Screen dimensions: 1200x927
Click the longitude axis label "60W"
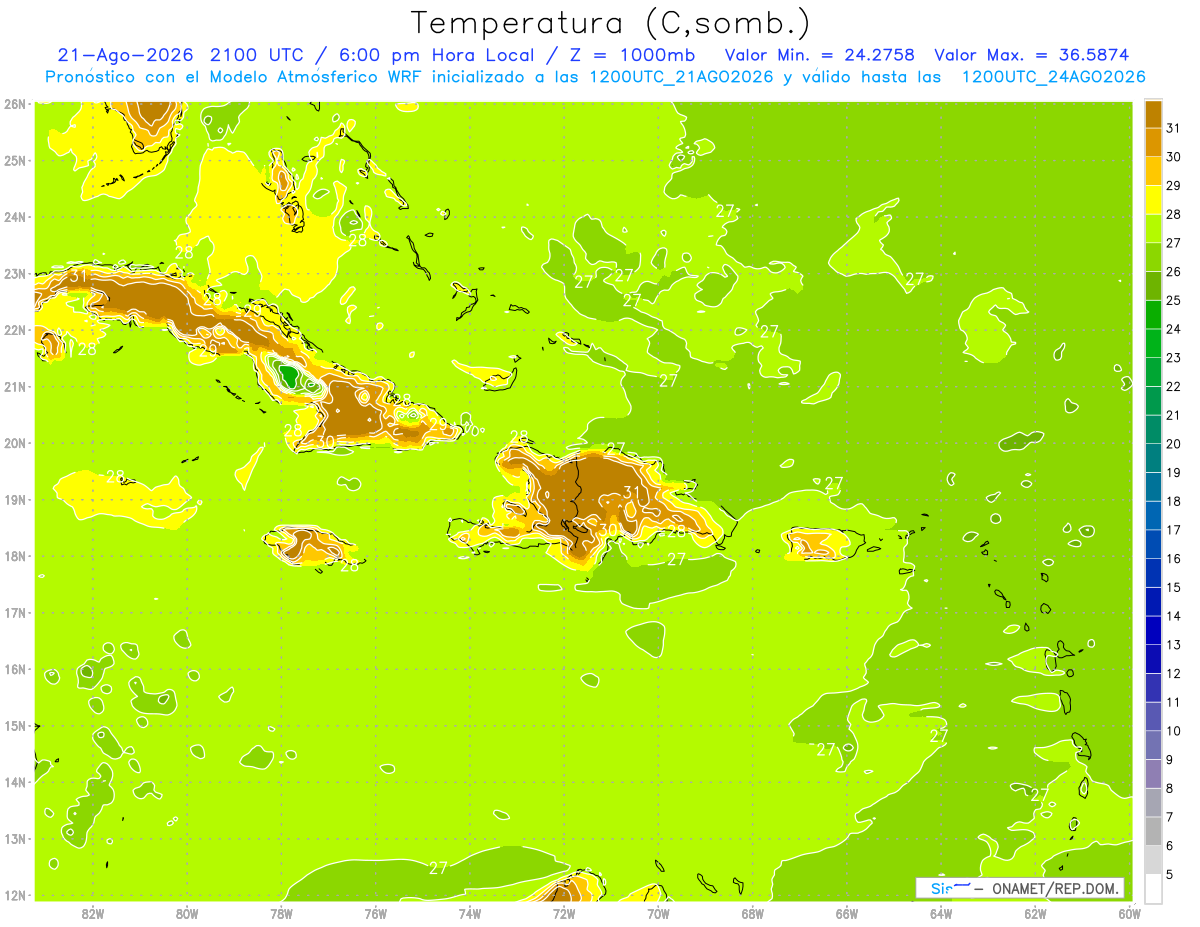tap(1130, 913)
